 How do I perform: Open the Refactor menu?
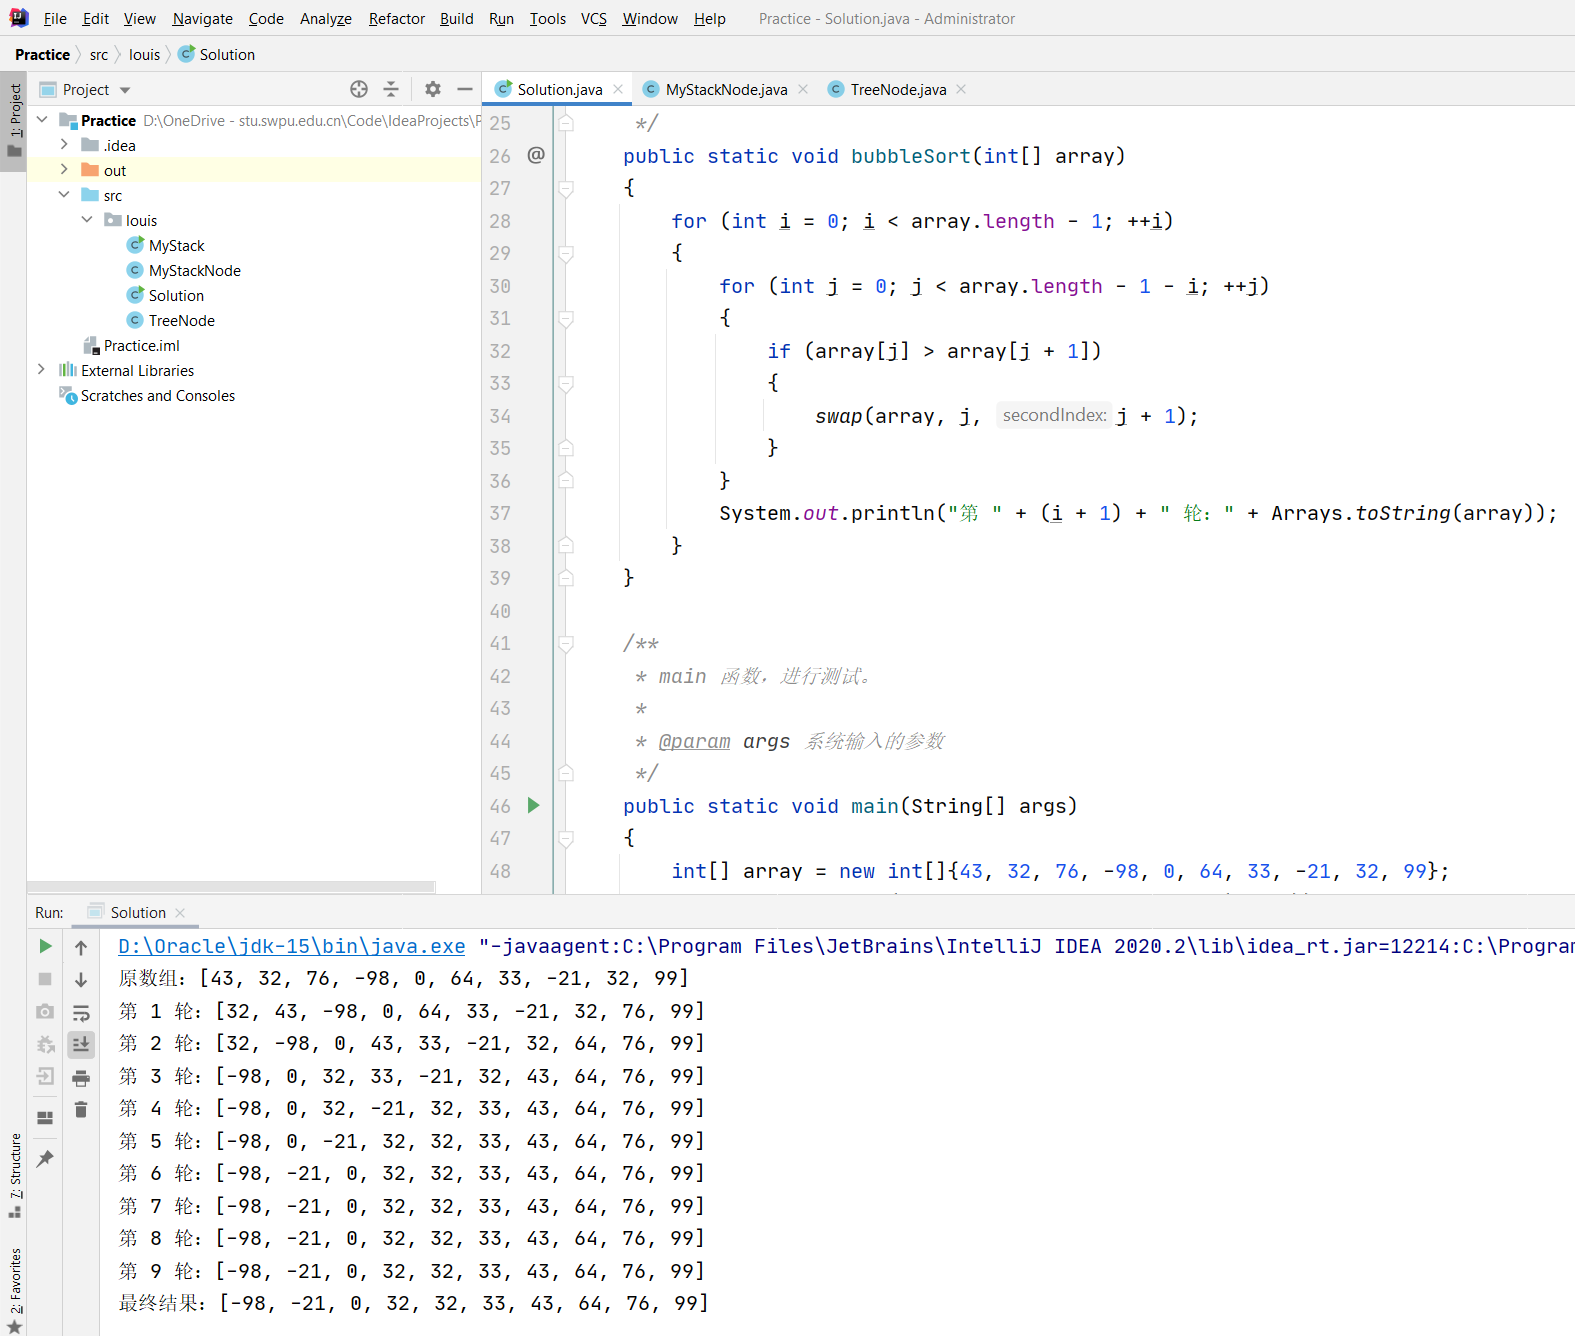tap(396, 18)
